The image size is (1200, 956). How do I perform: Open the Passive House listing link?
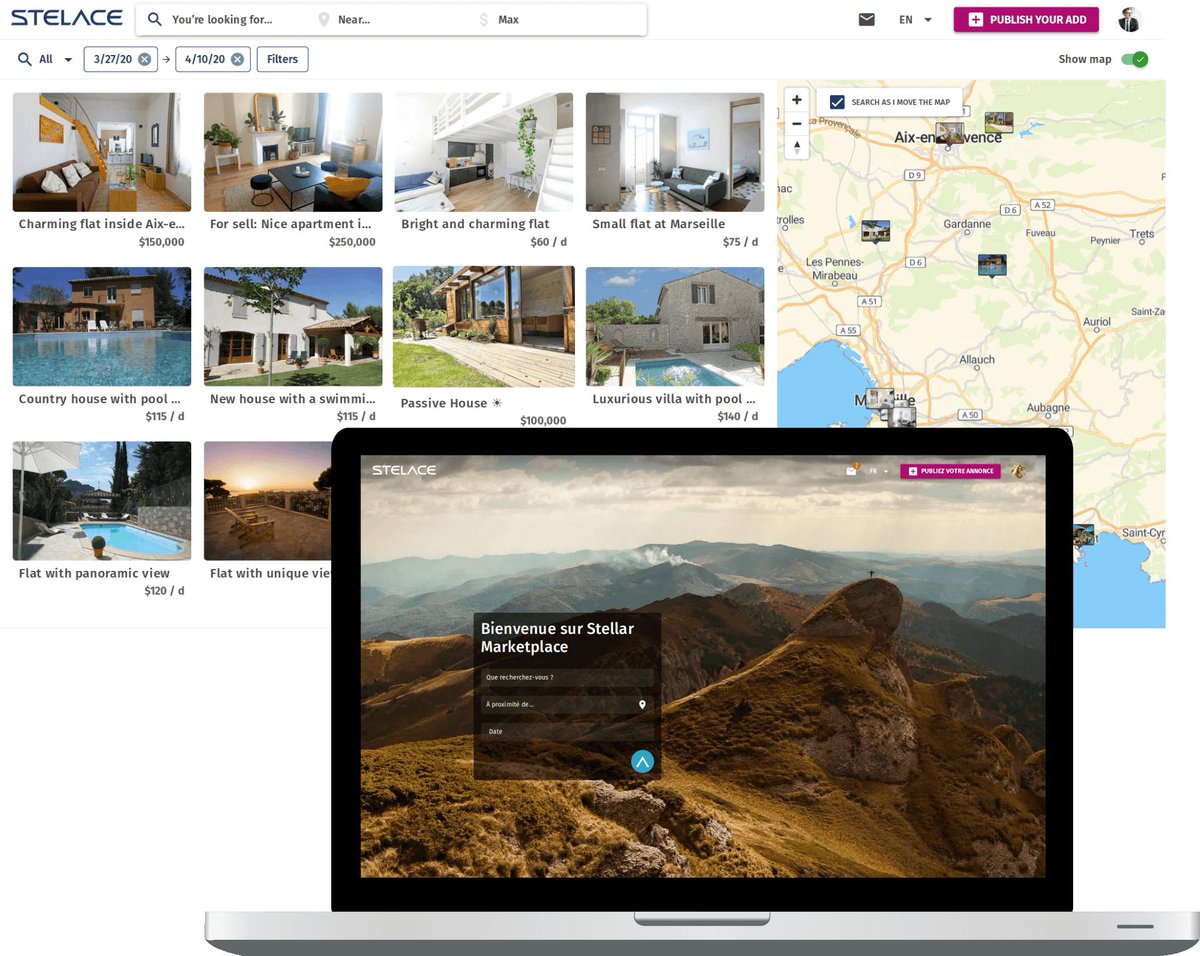pyautogui.click(x=444, y=403)
